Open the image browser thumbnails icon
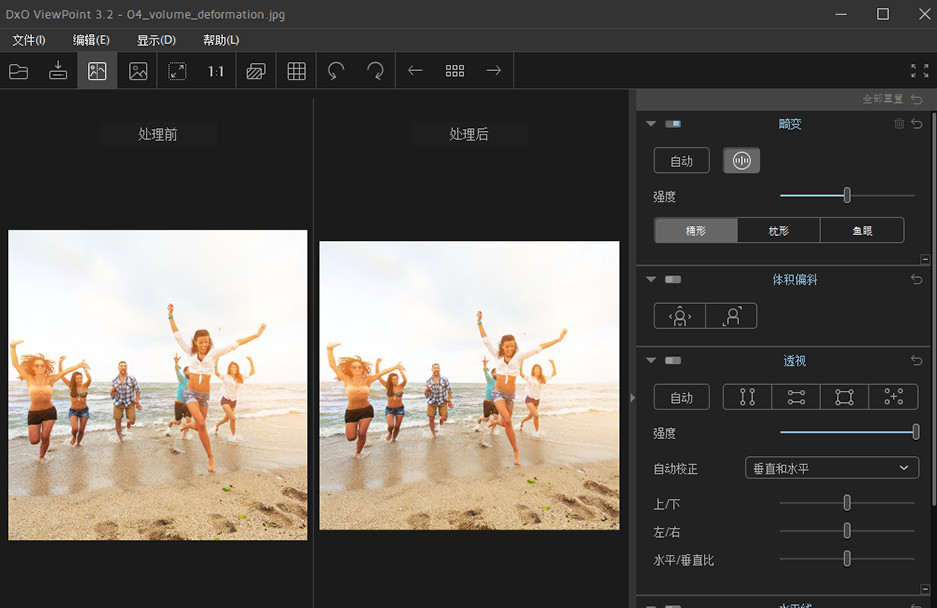Viewport: 937px width, 608px height. point(455,71)
